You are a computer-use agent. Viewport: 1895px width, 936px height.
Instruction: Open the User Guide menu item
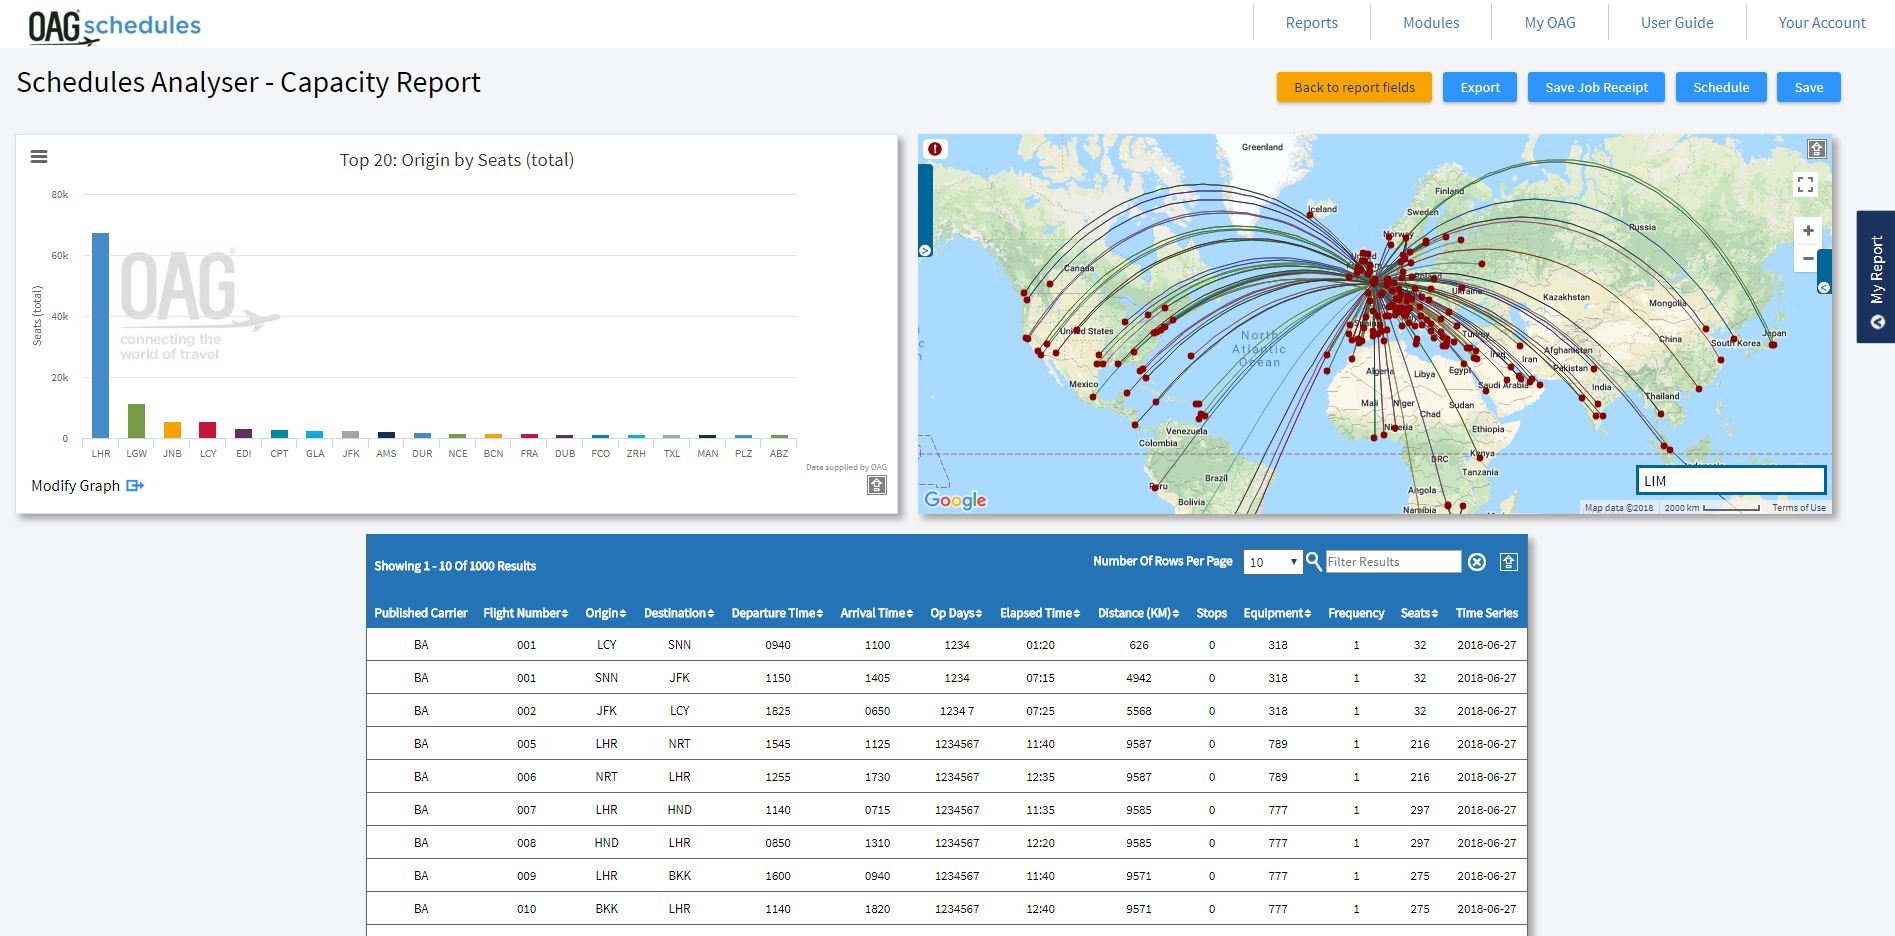(x=1677, y=23)
